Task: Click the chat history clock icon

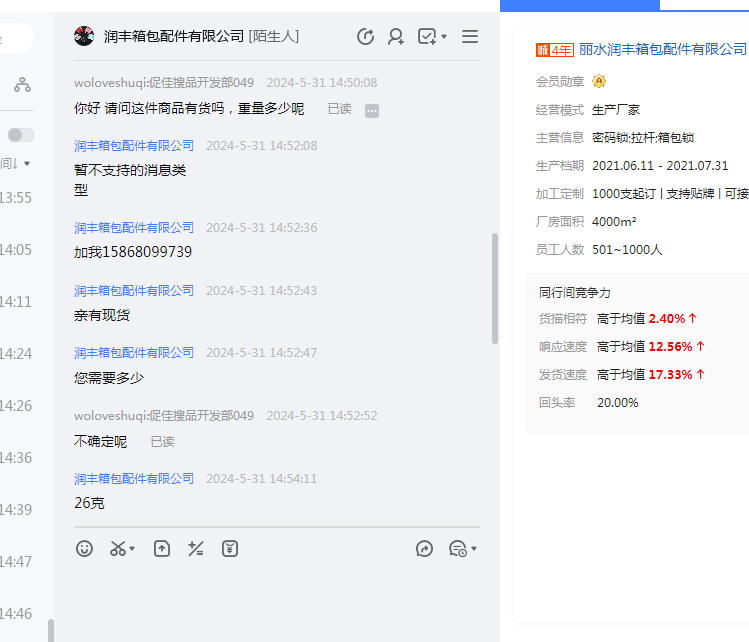Action: [366, 37]
